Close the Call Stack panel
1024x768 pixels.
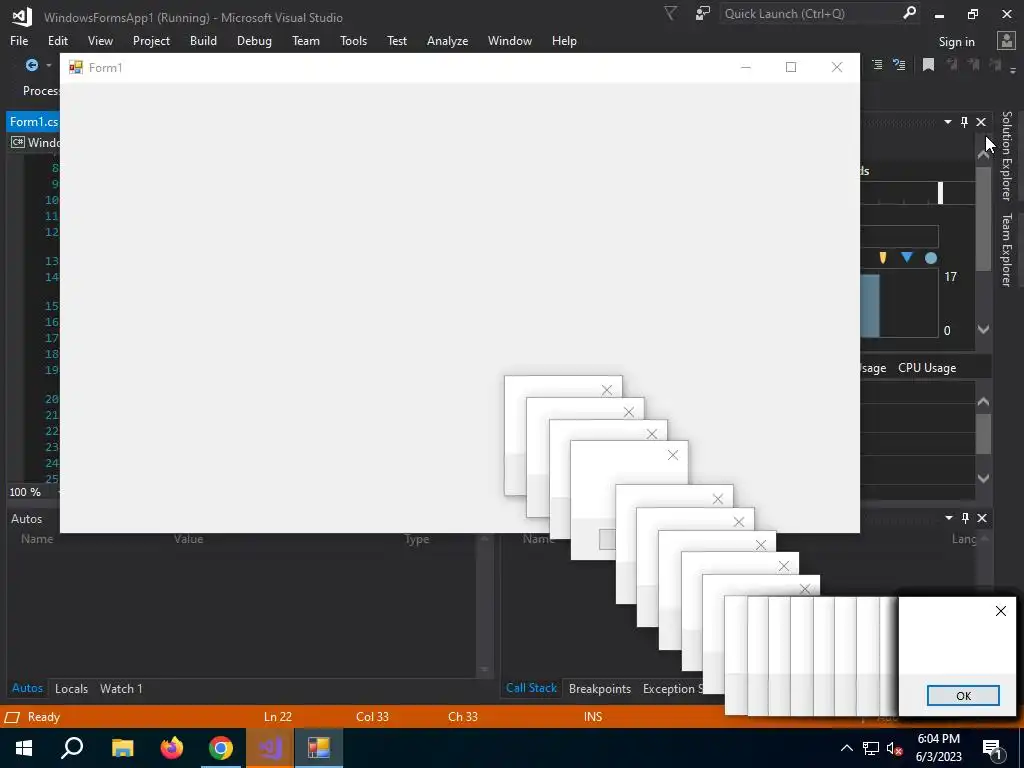(x=982, y=518)
